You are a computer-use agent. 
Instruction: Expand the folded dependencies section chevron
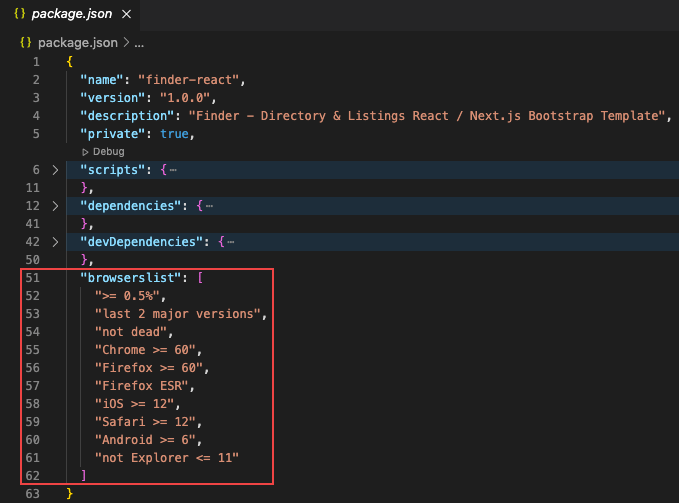coord(55,206)
